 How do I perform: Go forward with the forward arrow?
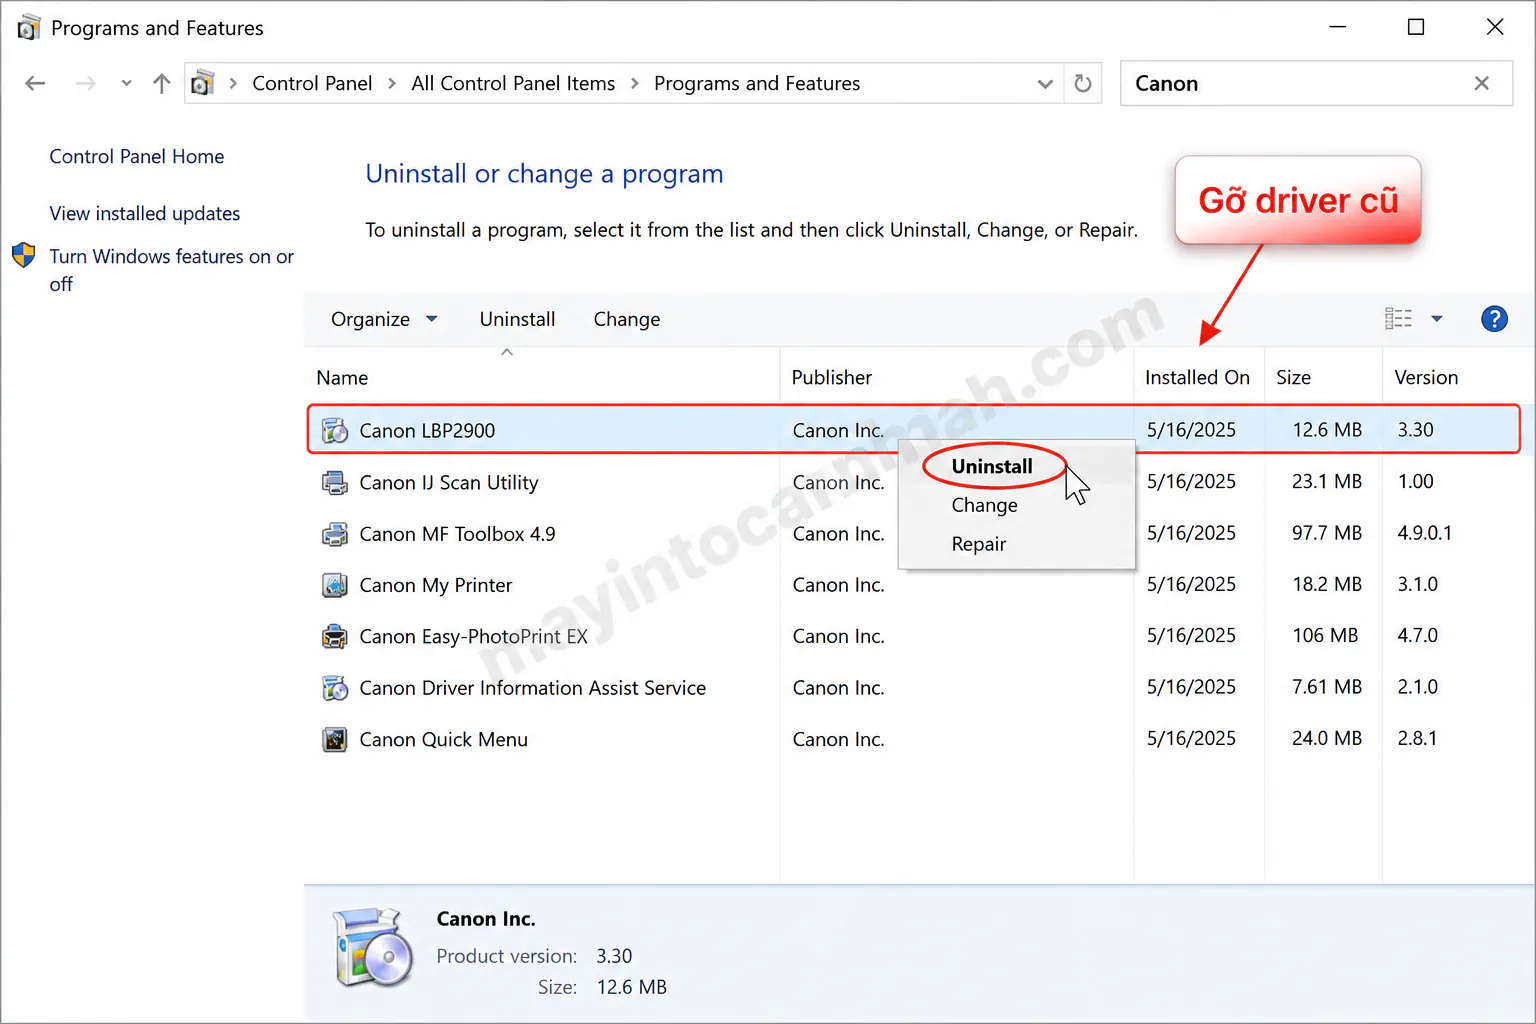[x=86, y=83]
